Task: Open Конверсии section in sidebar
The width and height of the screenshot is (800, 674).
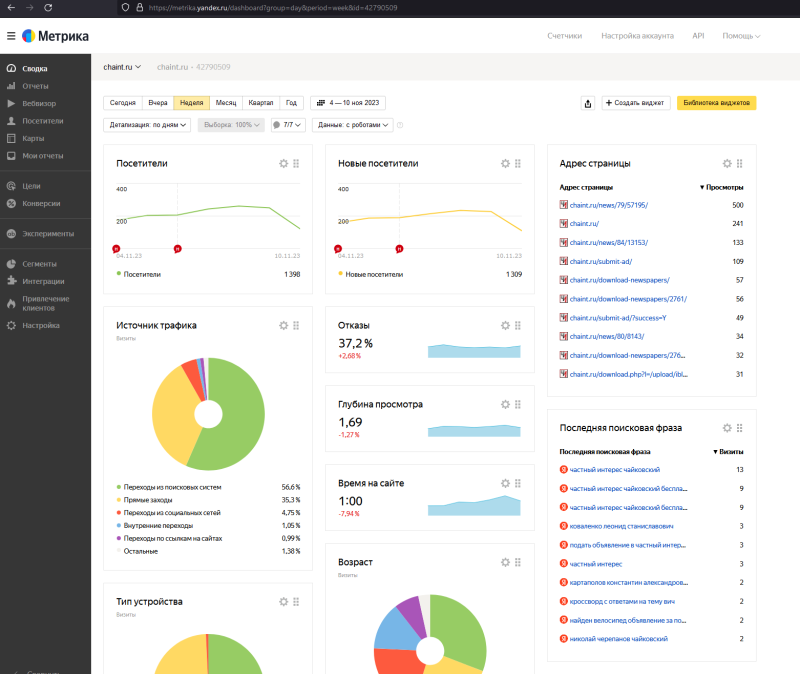Action: click(x=41, y=203)
